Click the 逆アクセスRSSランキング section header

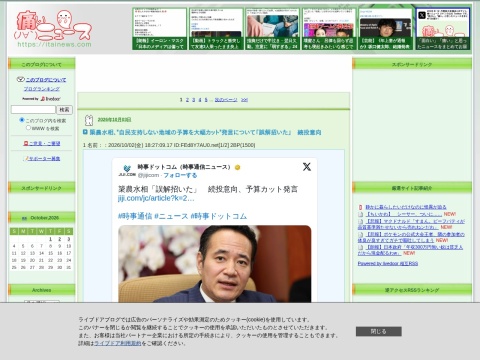(412, 290)
